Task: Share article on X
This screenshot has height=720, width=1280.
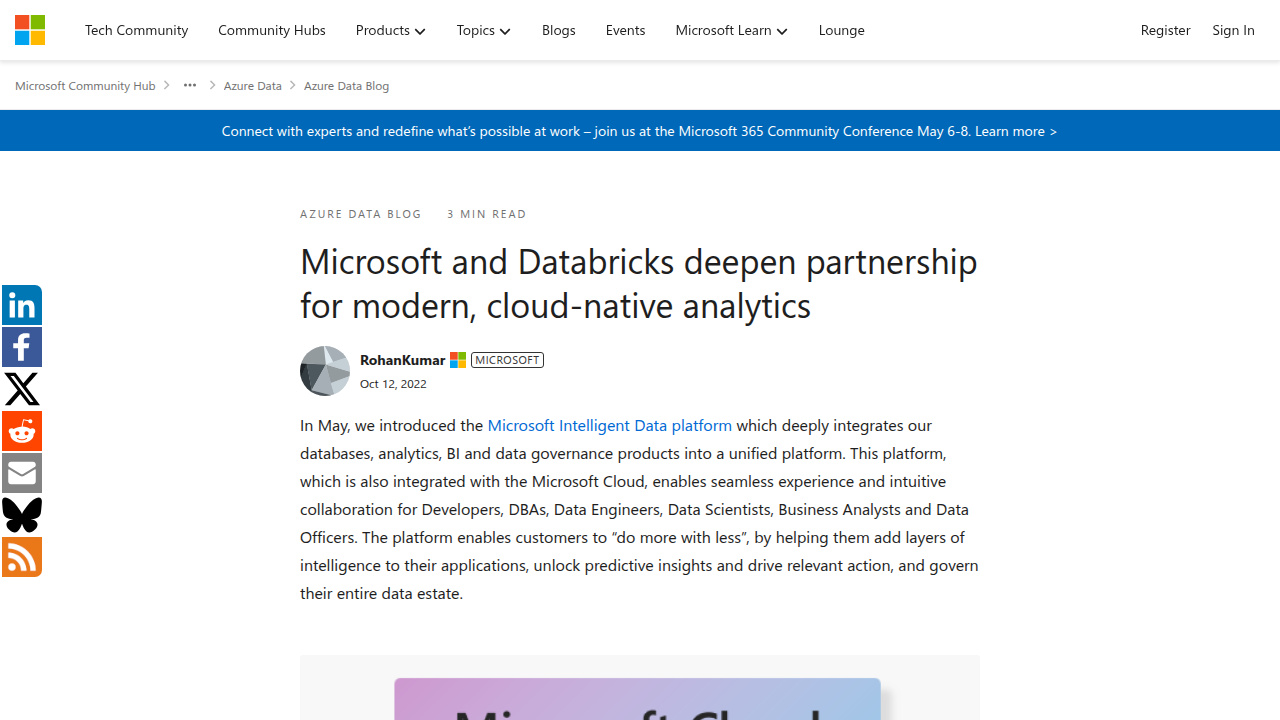Action: 22,389
